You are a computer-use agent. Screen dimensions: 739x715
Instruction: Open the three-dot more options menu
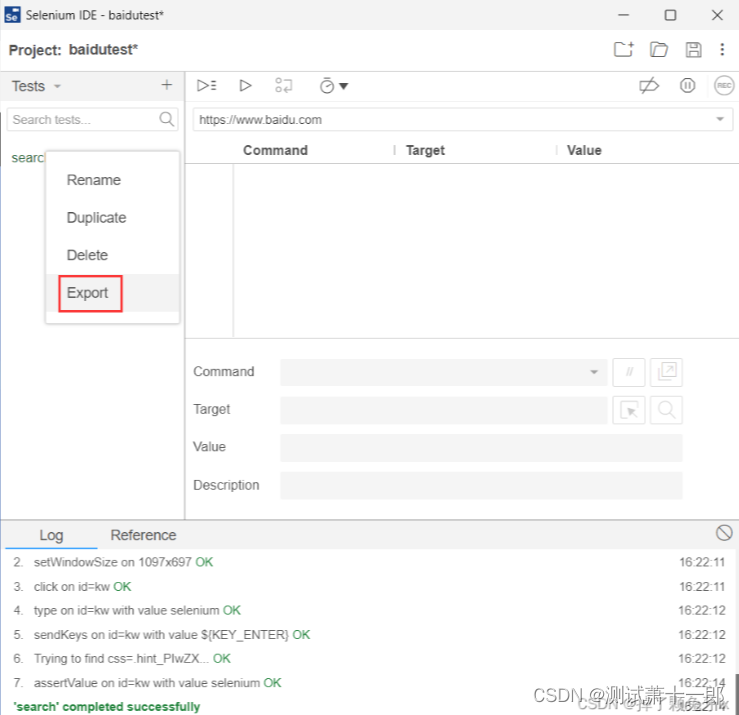click(722, 49)
